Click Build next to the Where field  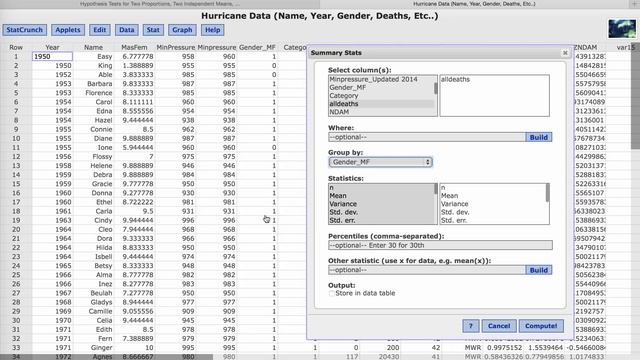coord(538,137)
